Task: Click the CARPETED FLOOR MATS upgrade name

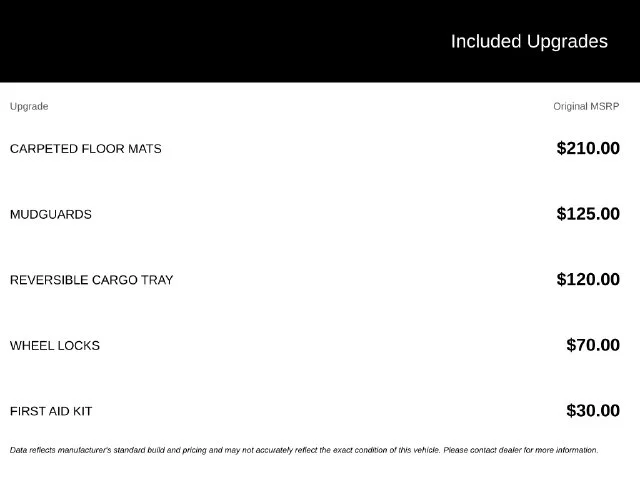Action: coord(86,149)
